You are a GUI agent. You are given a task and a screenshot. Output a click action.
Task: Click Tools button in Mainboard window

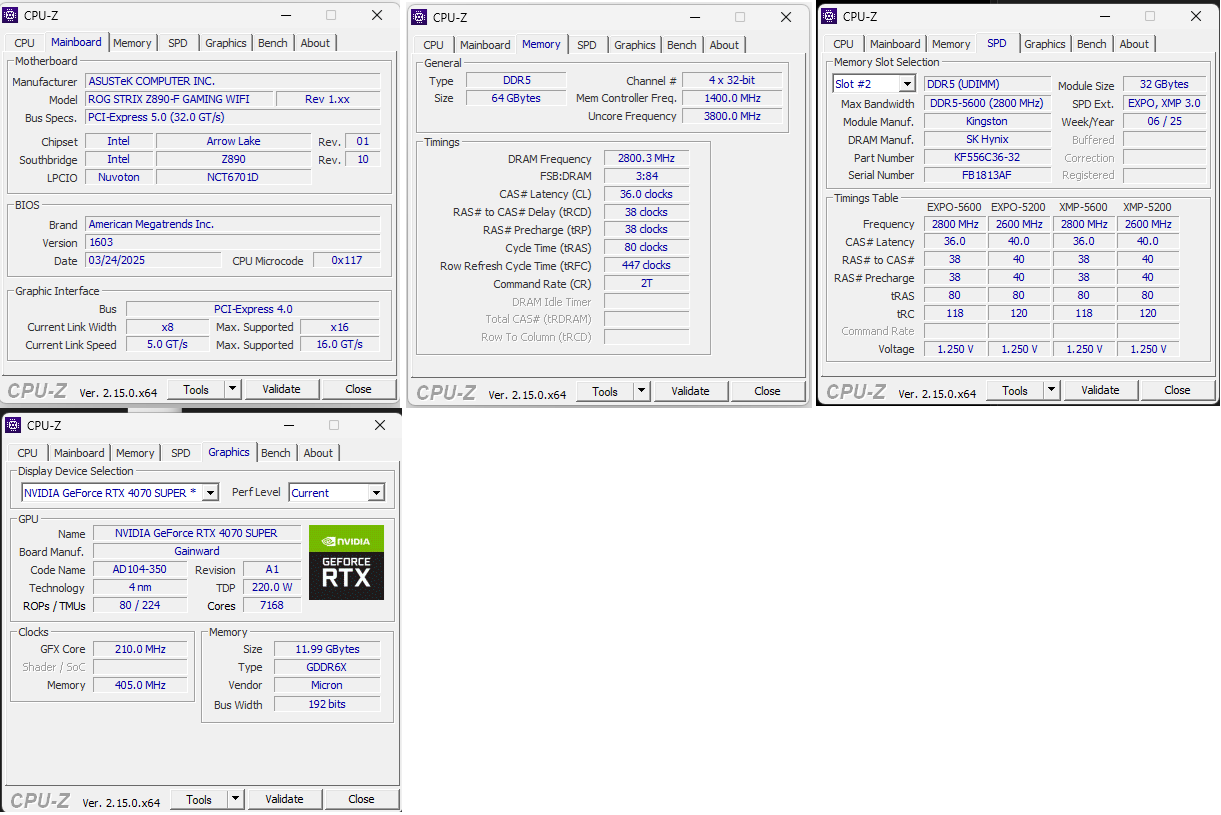click(196, 389)
